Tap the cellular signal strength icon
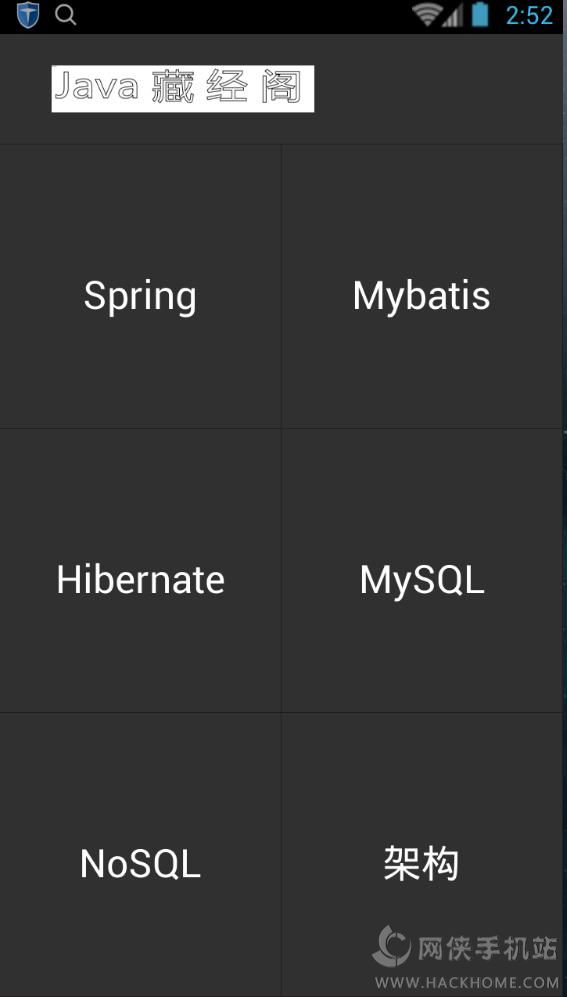 coord(453,15)
